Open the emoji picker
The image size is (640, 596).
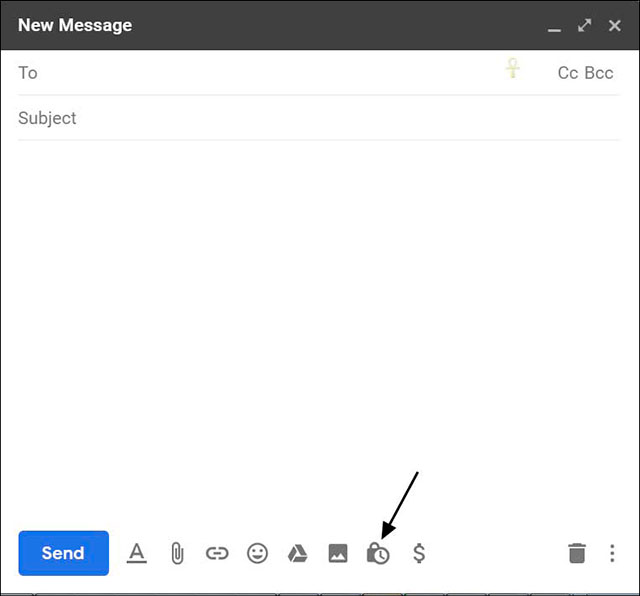coord(258,553)
